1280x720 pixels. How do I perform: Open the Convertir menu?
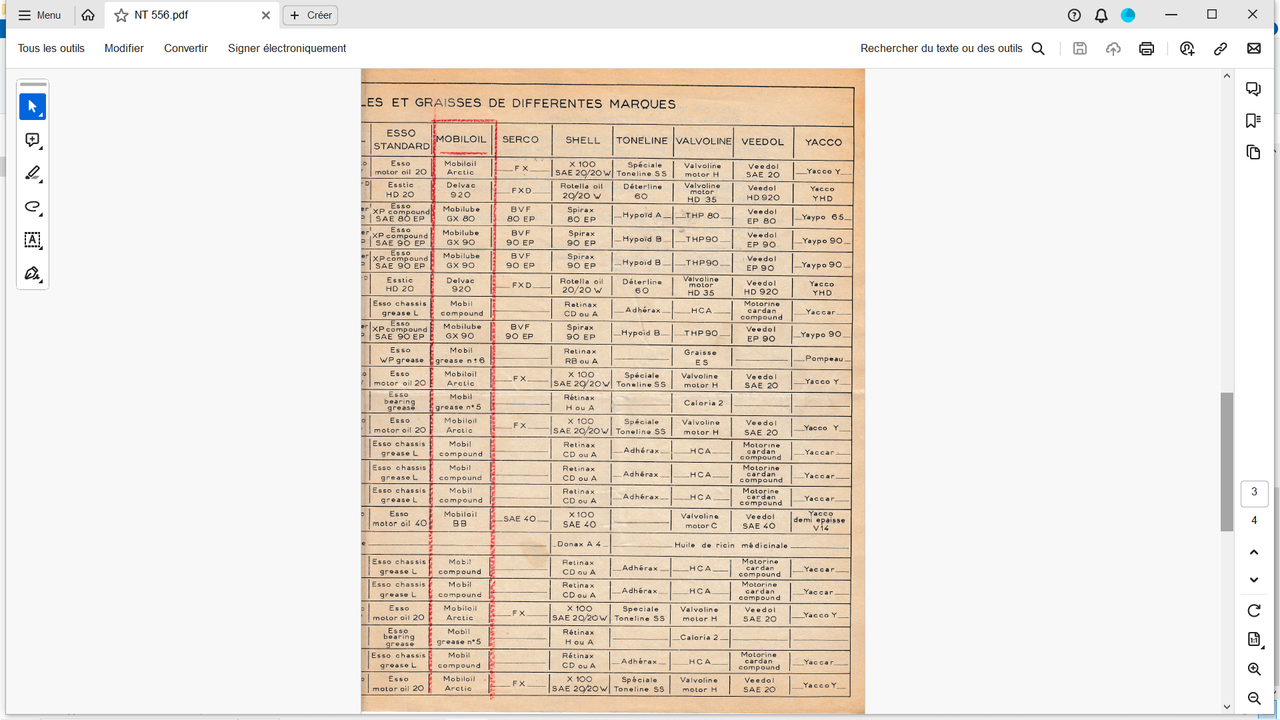pyautogui.click(x=186, y=48)
